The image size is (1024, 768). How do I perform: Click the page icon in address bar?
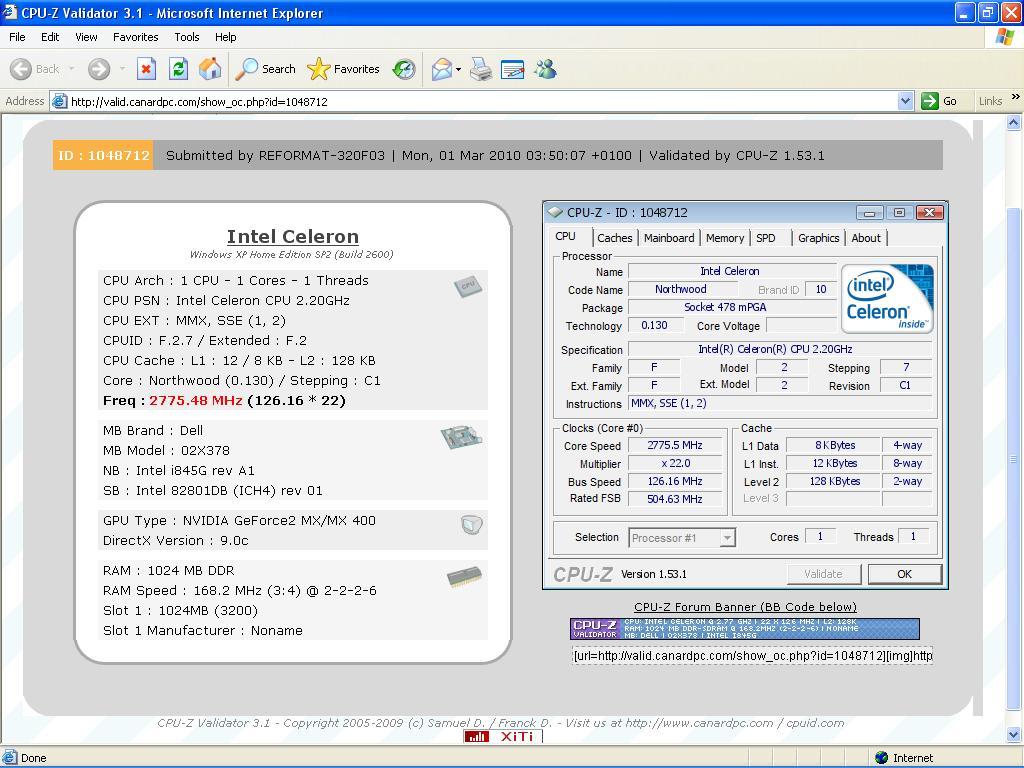[59, 101]
